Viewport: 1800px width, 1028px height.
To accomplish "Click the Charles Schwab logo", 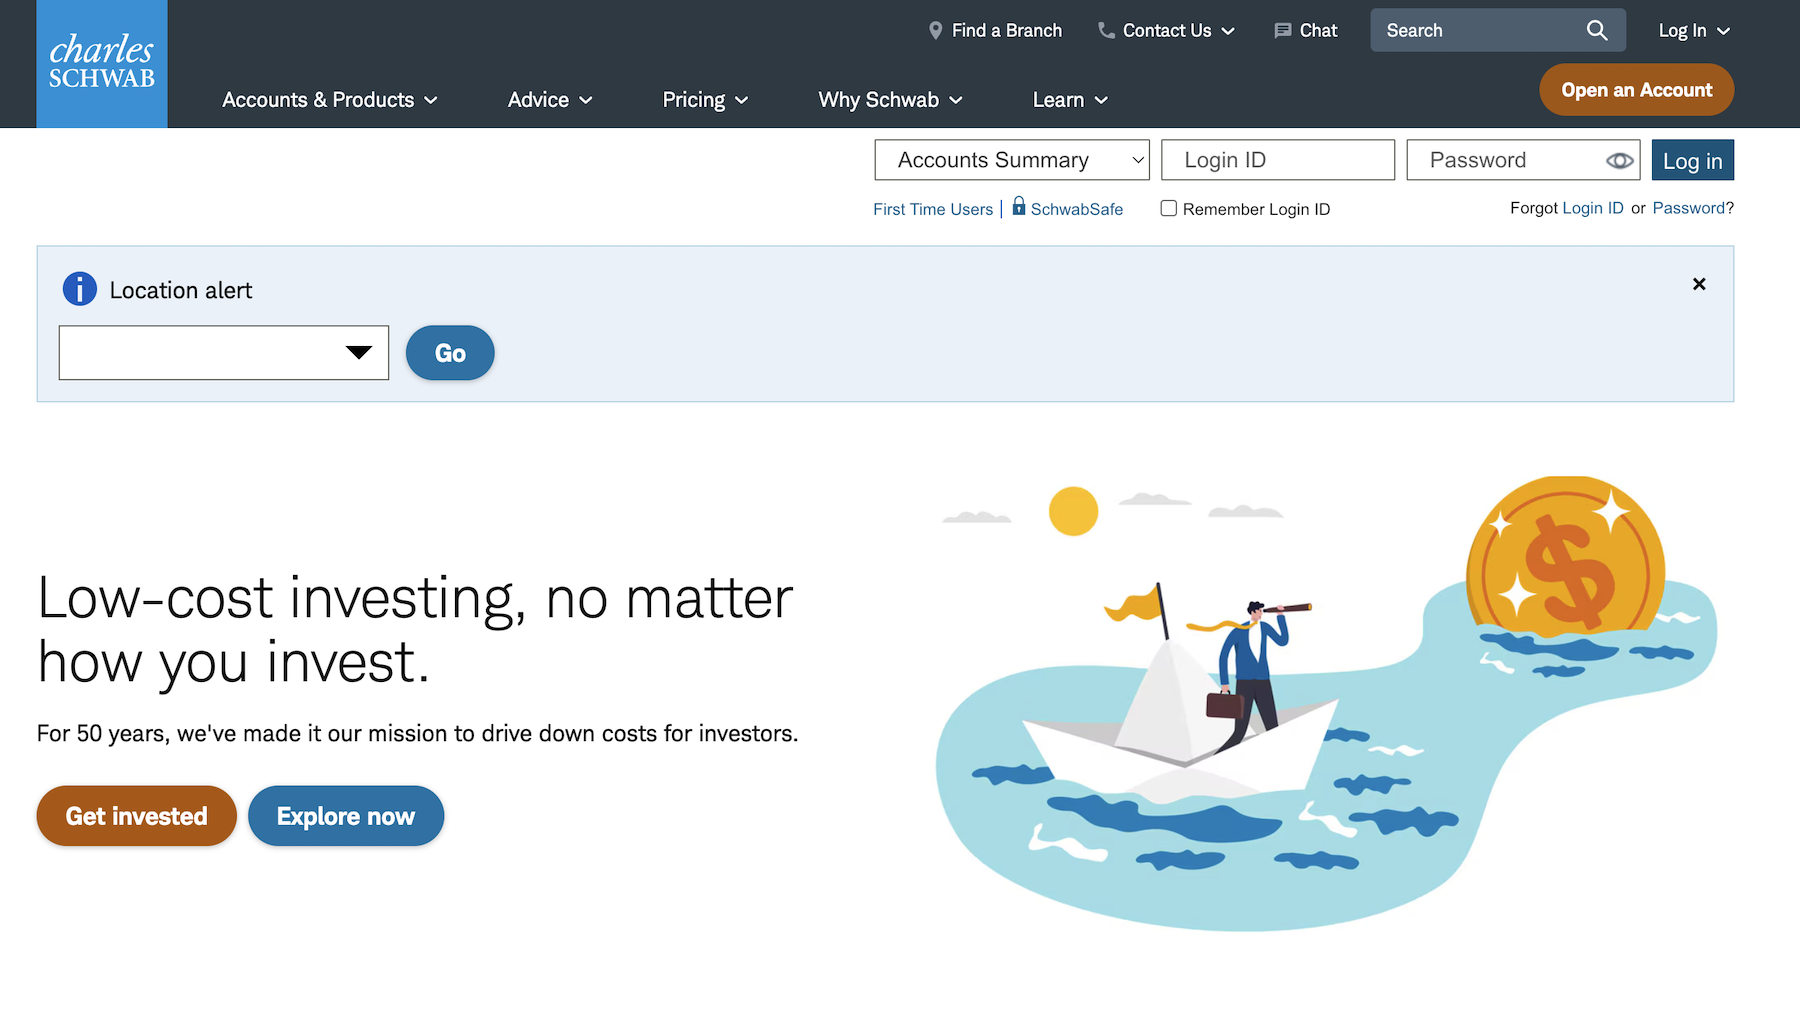I will point(102,64).
